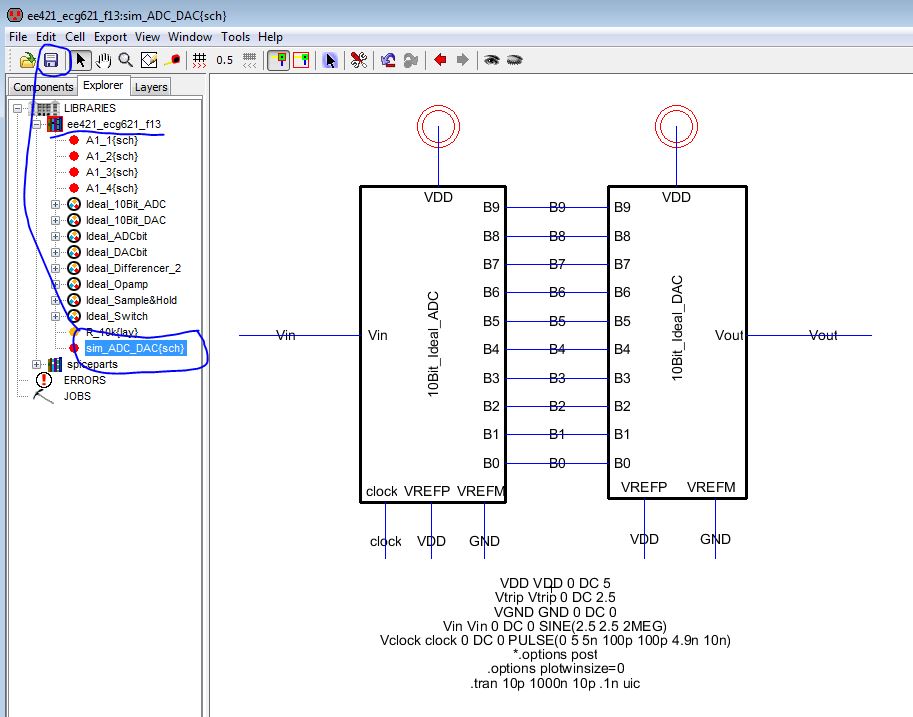Click the Save Library disk icon

tap(50, 60)
